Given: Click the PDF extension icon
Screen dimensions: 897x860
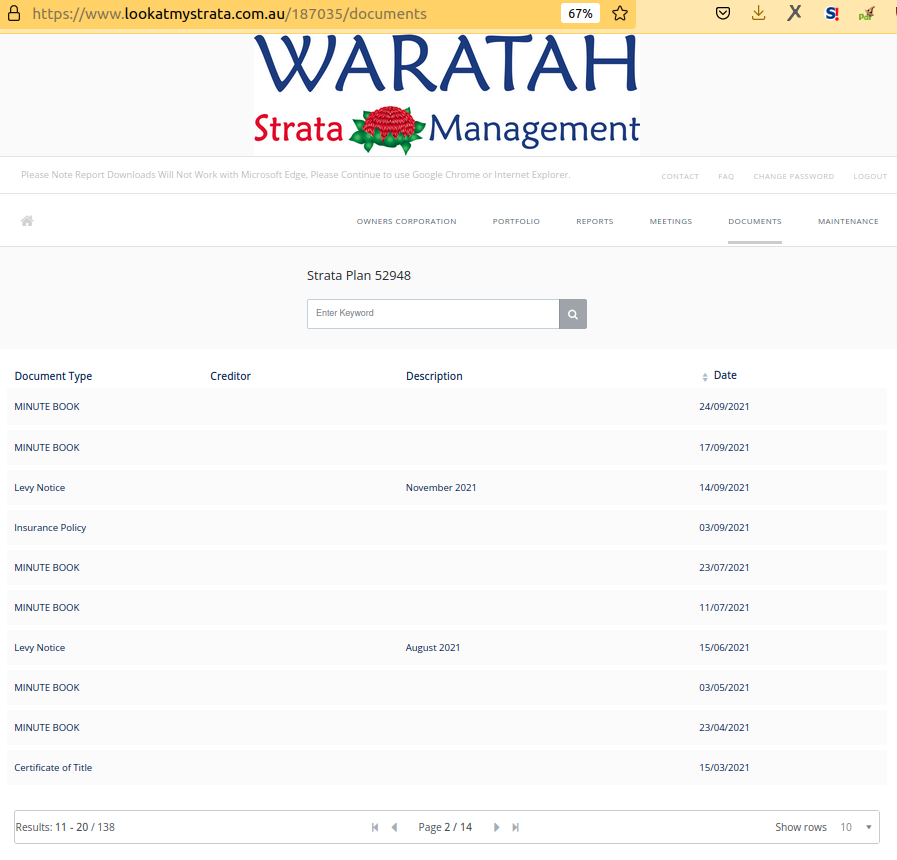Looking at the screenshot, I should click(x=867, y=14).
